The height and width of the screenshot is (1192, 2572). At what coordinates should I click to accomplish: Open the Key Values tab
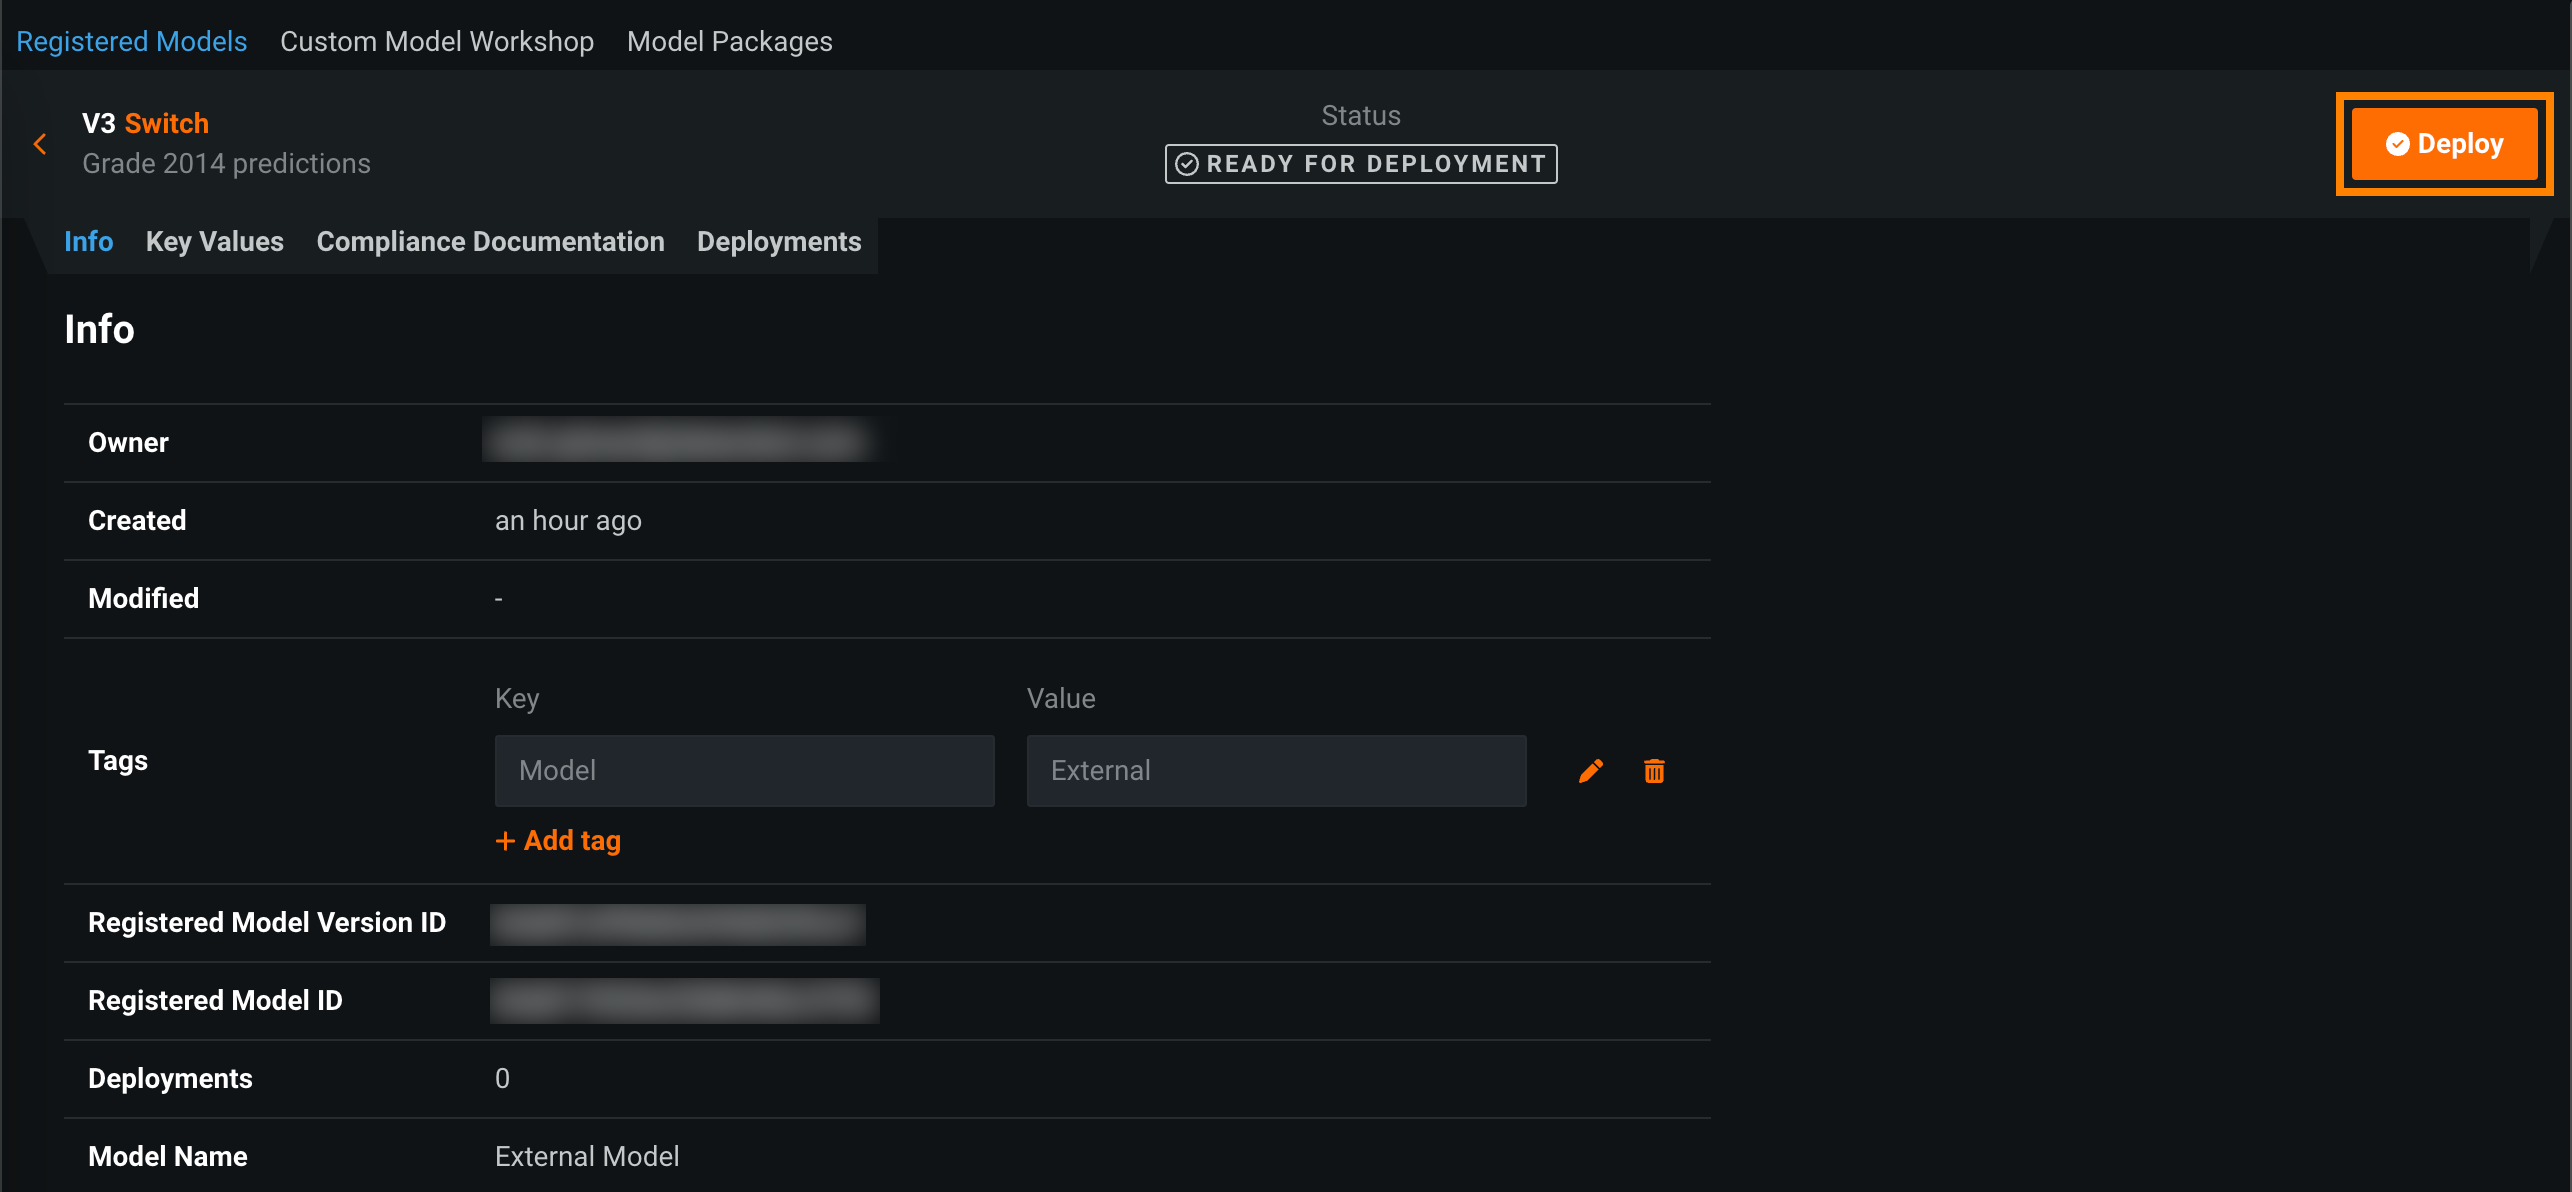coord(214,242)
